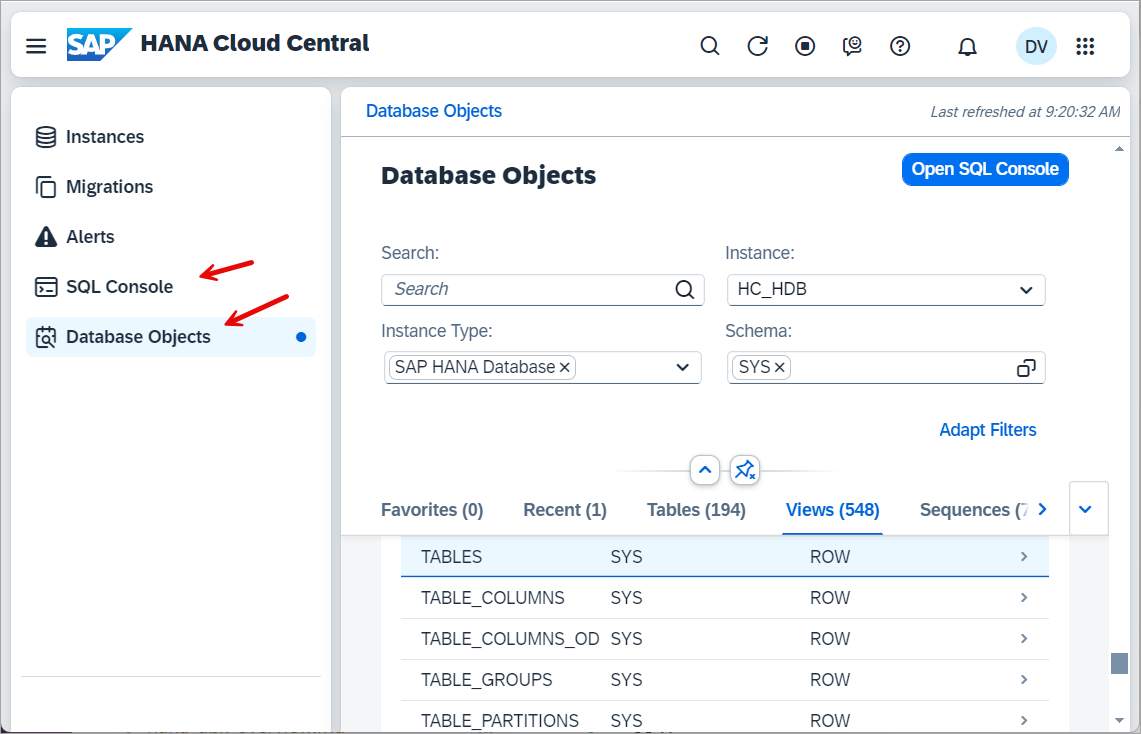Click the Last refreshed timestamp text

pyautogui.click(x=1025, y=112)
